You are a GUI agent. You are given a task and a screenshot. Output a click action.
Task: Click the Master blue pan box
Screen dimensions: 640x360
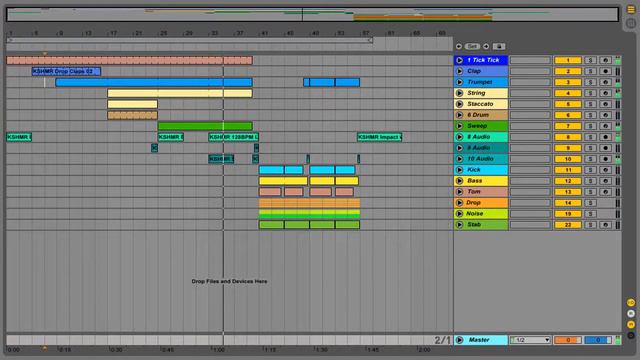(598, 340)
